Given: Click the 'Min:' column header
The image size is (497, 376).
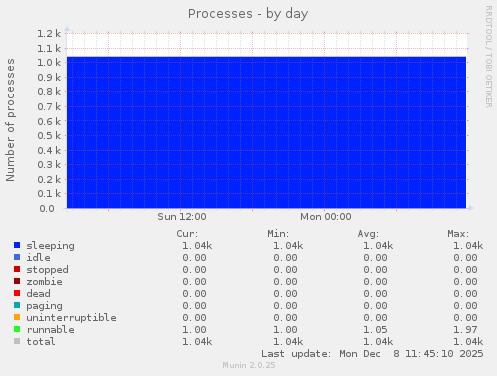Looking at the screenshot, I should (278, 234).
